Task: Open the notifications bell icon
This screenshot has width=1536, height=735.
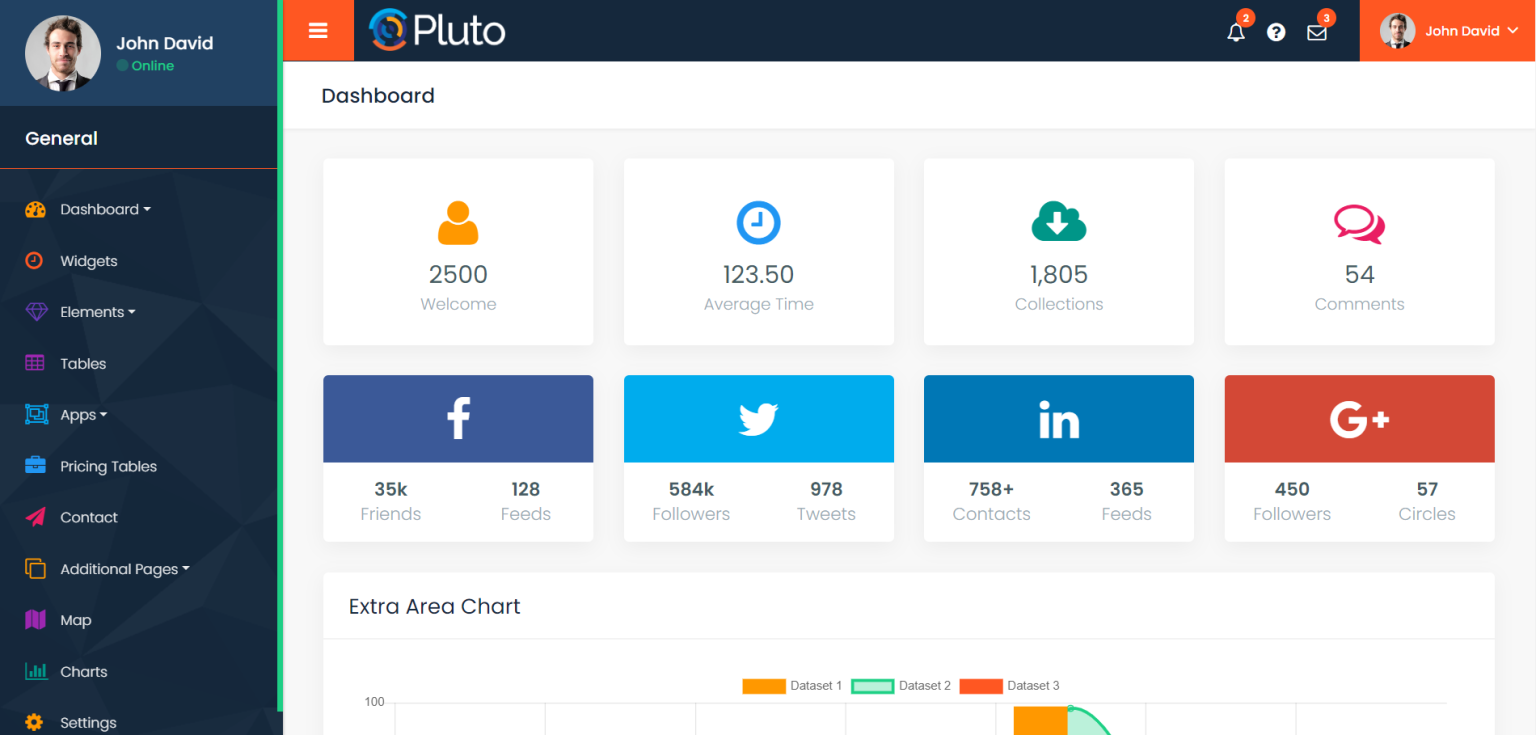Action: pos(1236,32)
